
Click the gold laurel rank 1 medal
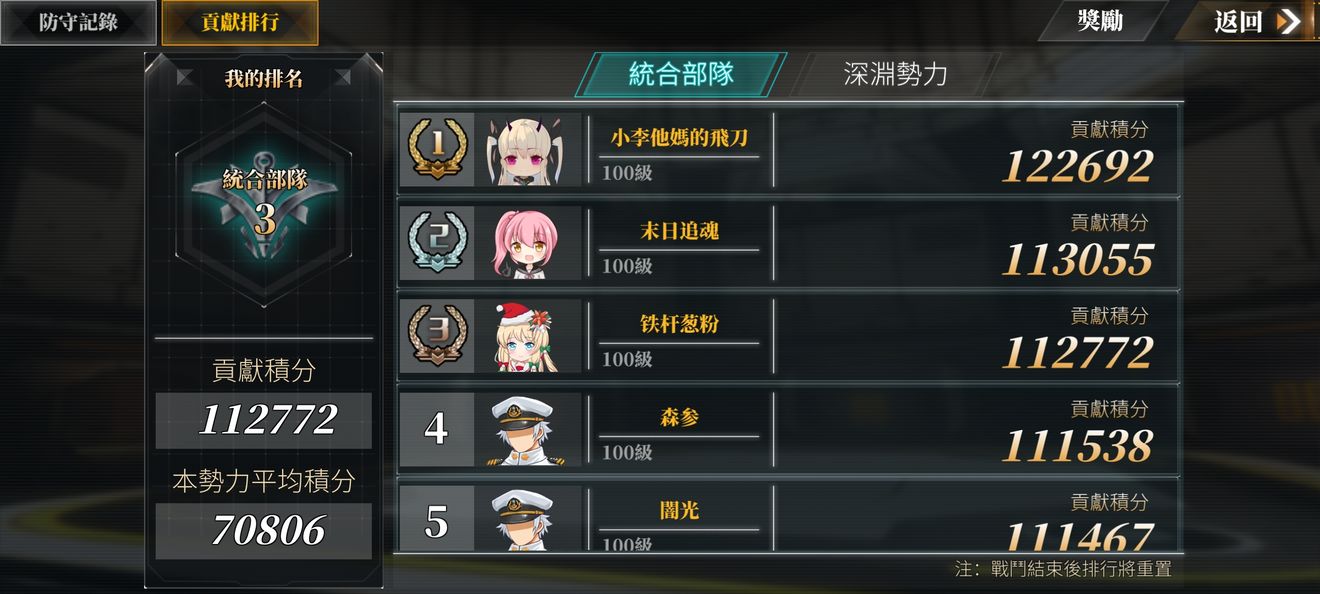coord(437,148)
